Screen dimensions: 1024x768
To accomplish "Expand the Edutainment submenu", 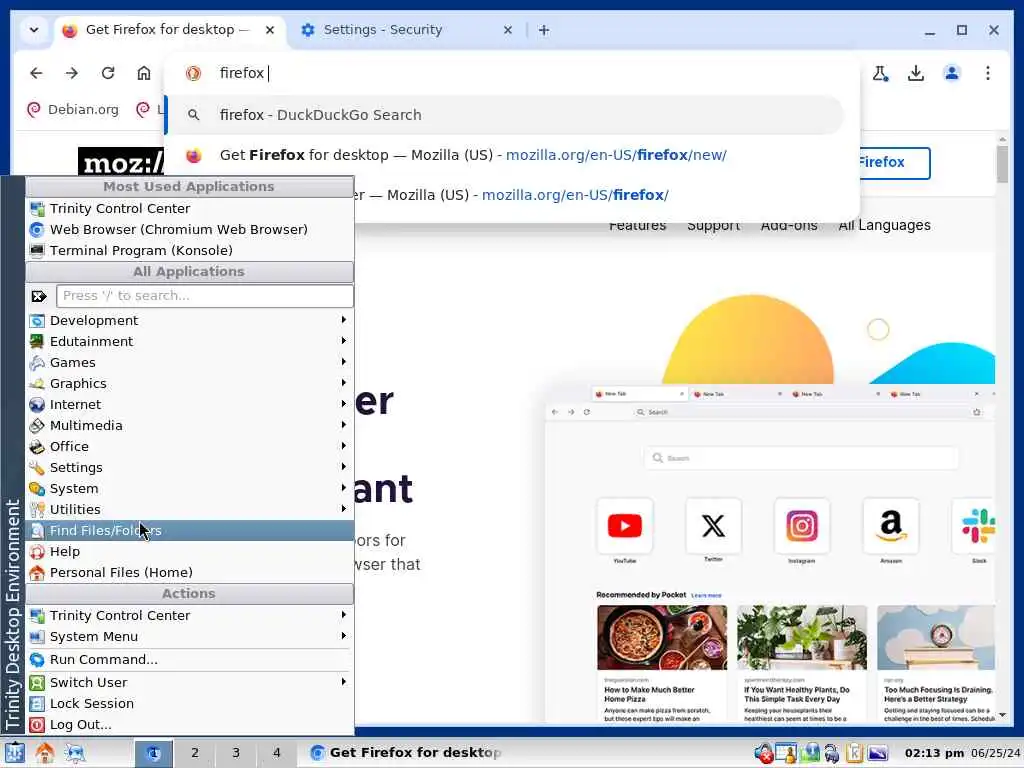I will pyautogui.click(x=190, y=342).
